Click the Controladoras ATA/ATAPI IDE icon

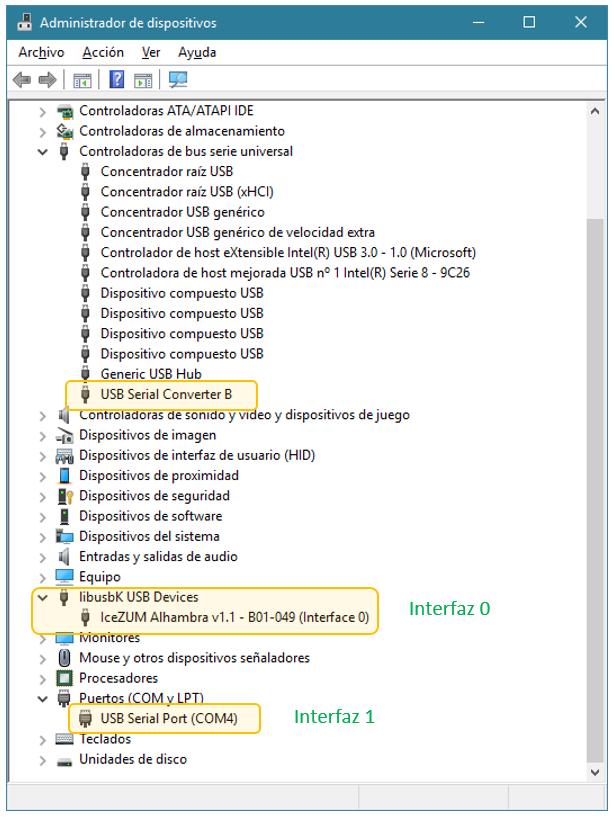coord(65,111)
